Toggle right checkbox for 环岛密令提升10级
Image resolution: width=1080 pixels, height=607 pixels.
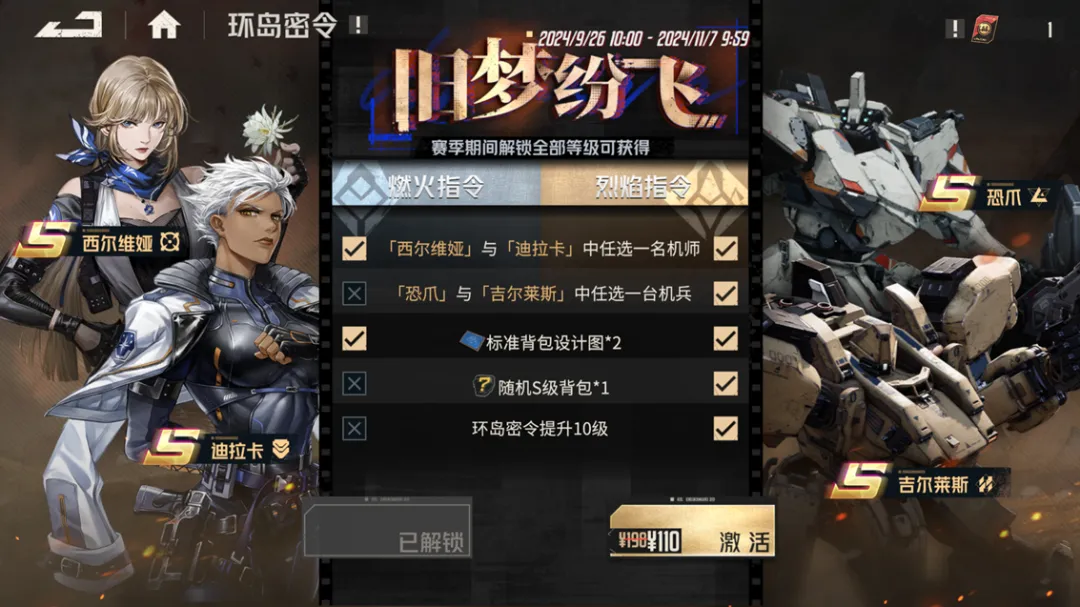(725, 428)
